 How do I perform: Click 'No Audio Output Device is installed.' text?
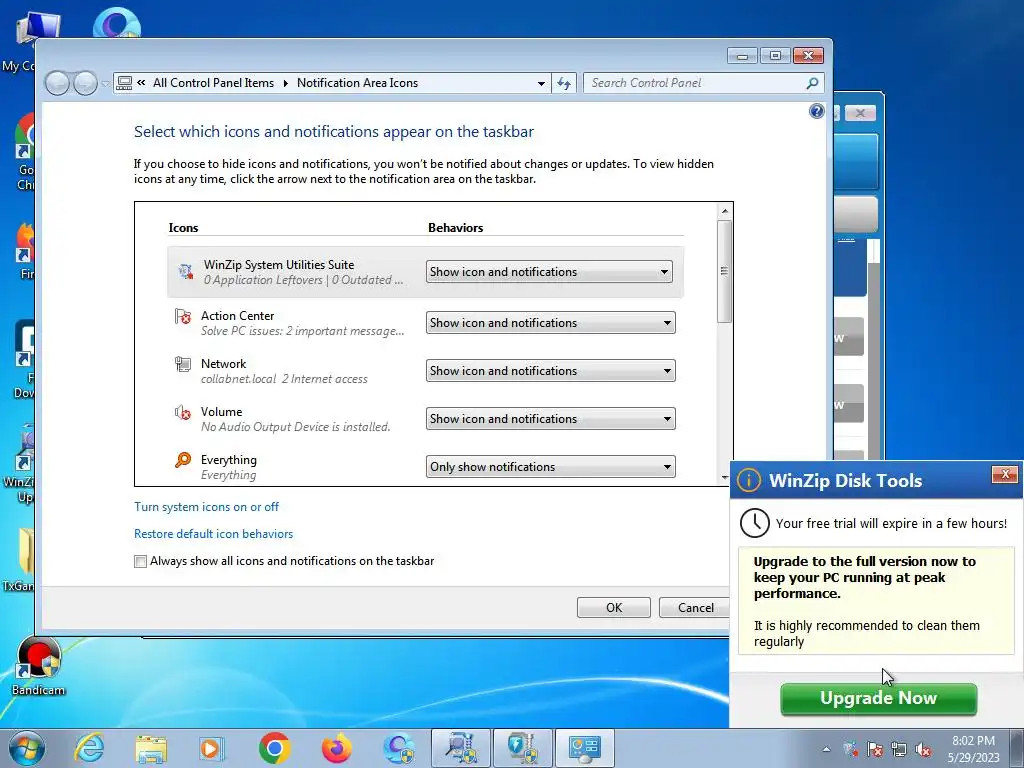tap(295, 427)
